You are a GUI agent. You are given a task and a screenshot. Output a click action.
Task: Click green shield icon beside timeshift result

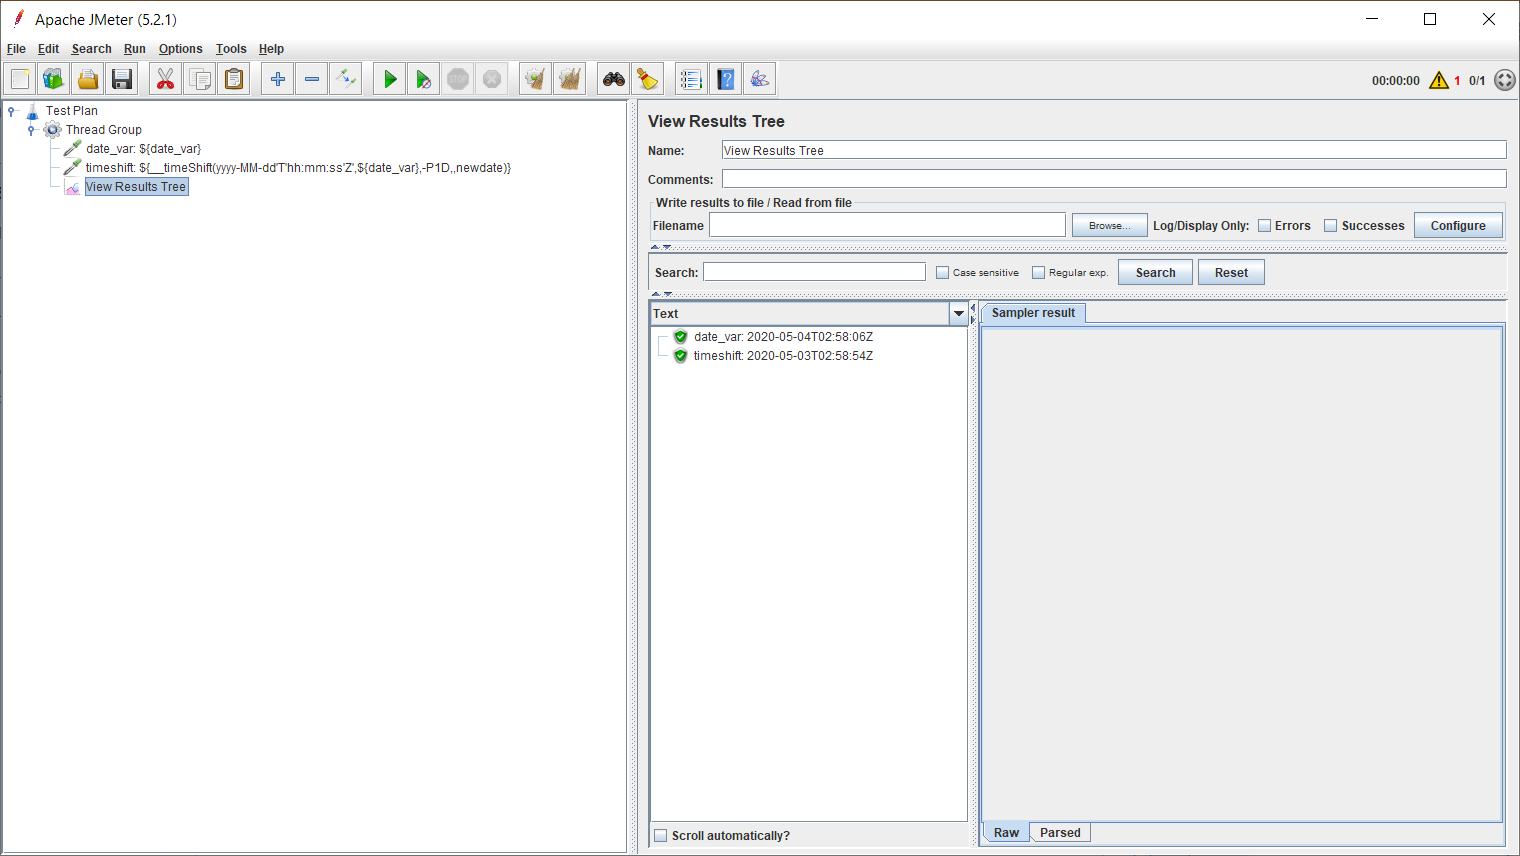point(681,356)
